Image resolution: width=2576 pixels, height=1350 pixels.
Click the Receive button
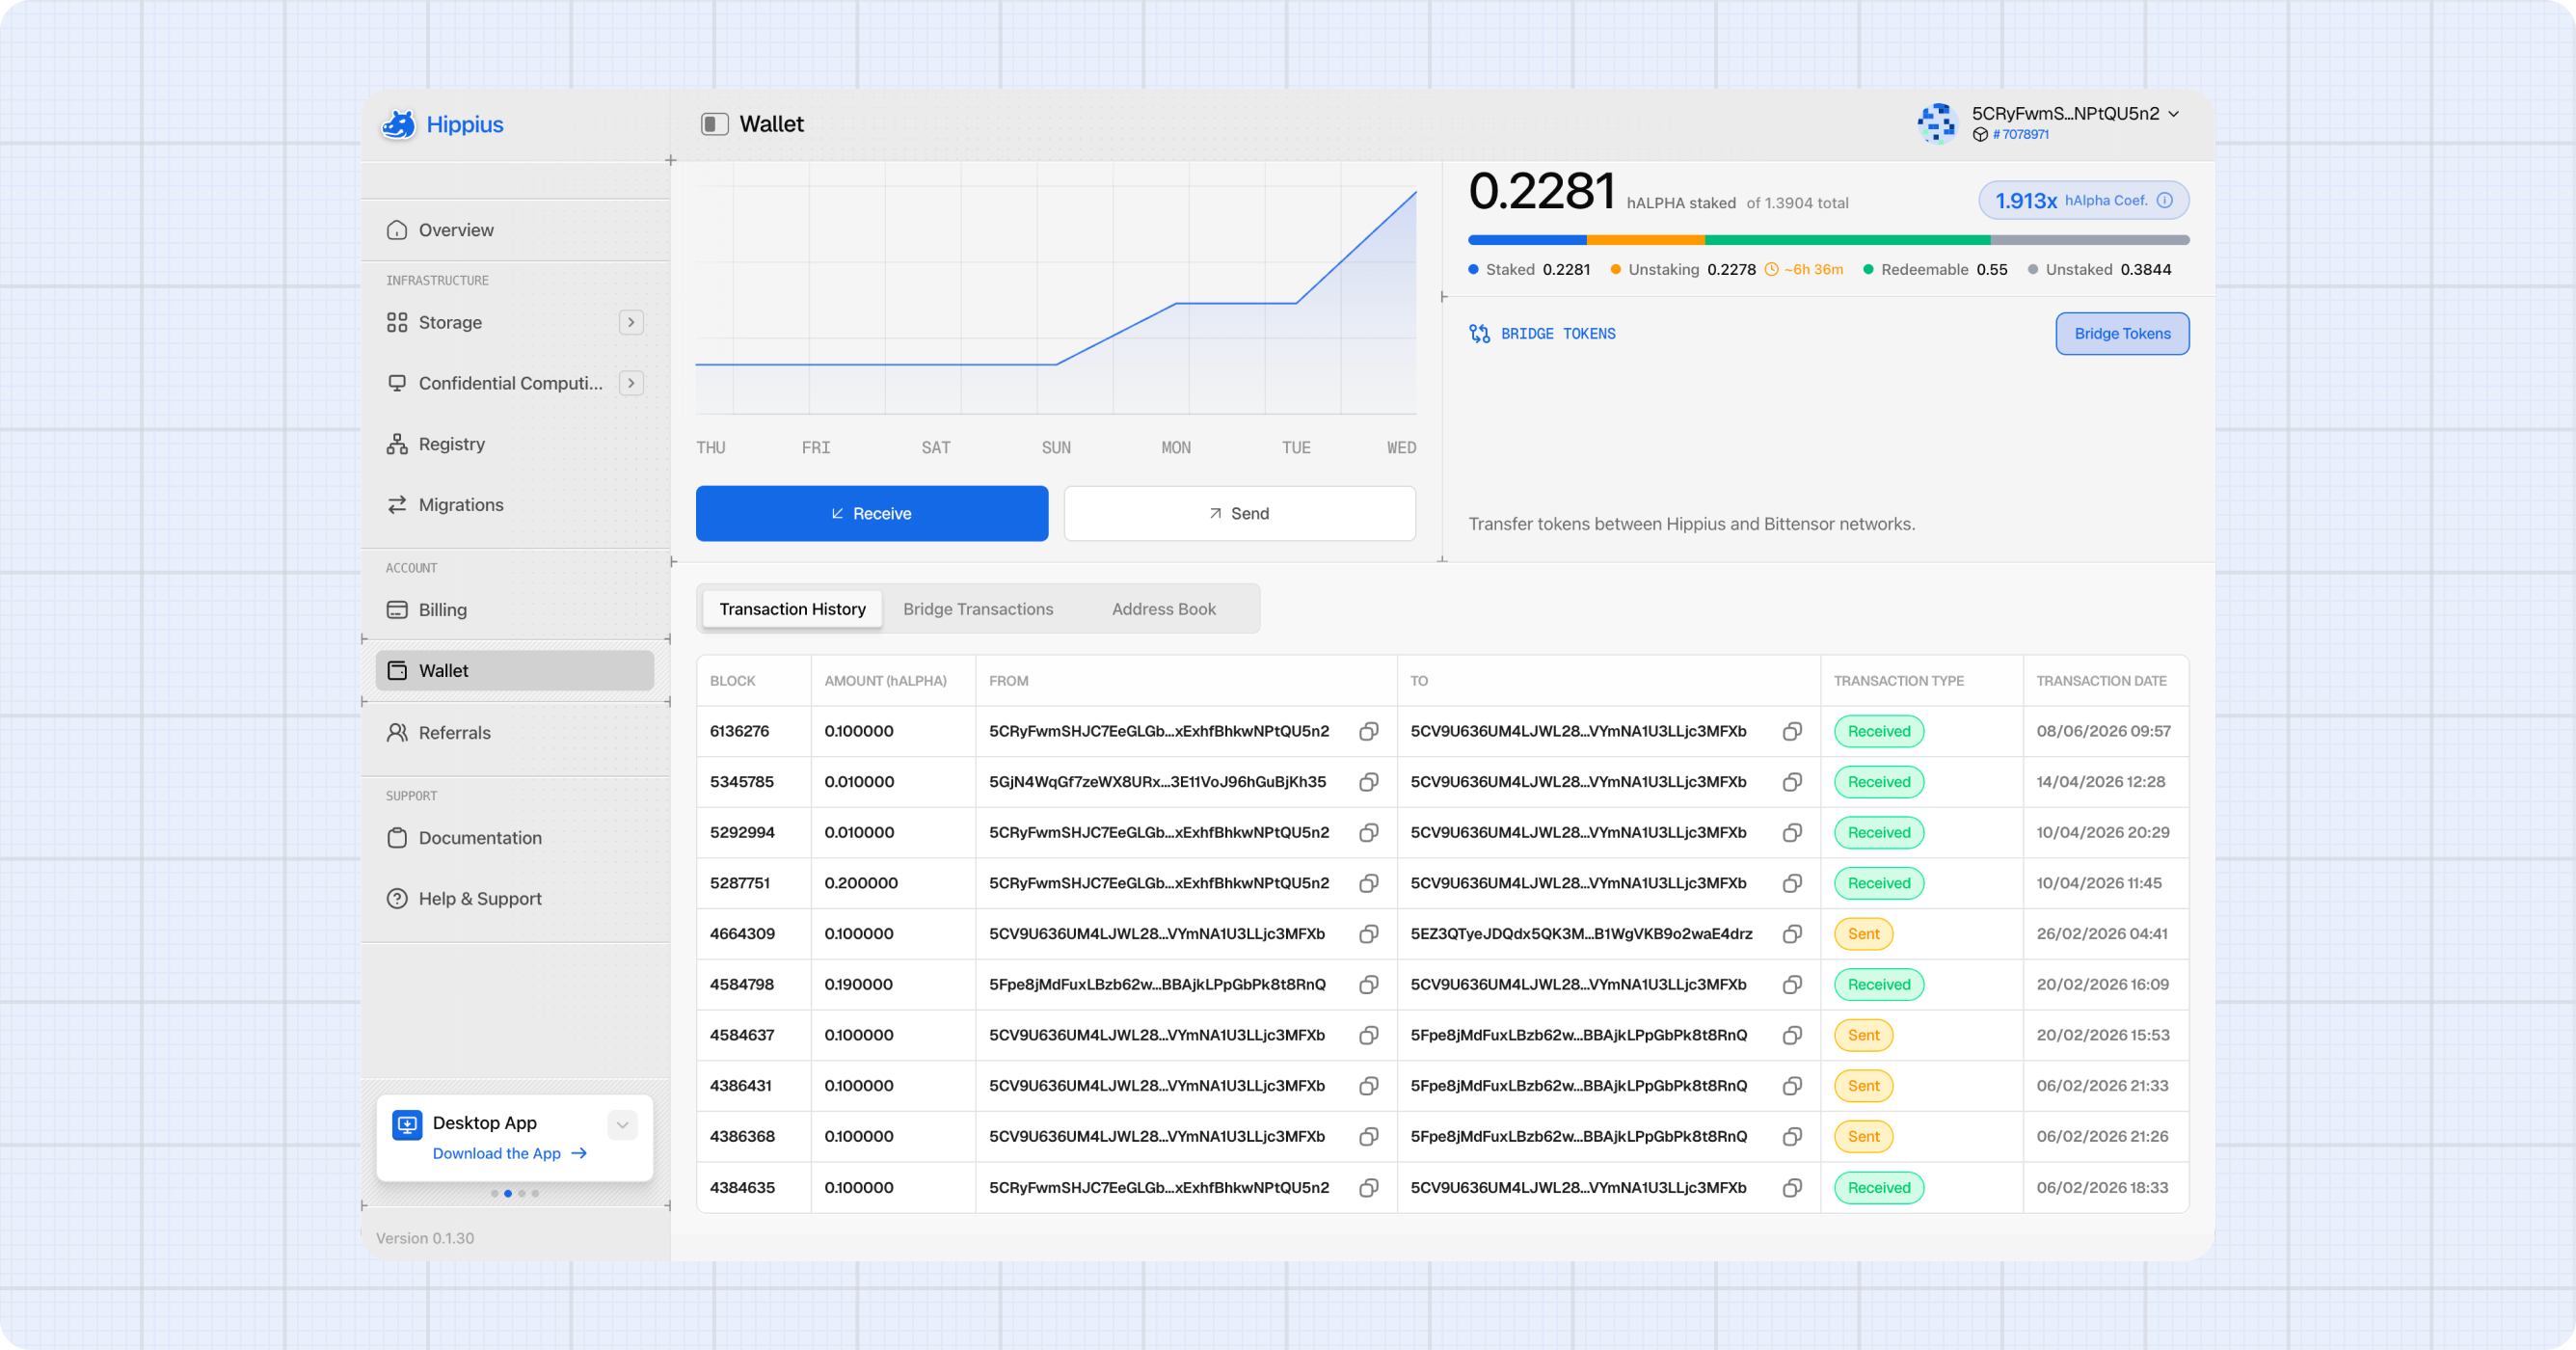[x=872, y=514]
